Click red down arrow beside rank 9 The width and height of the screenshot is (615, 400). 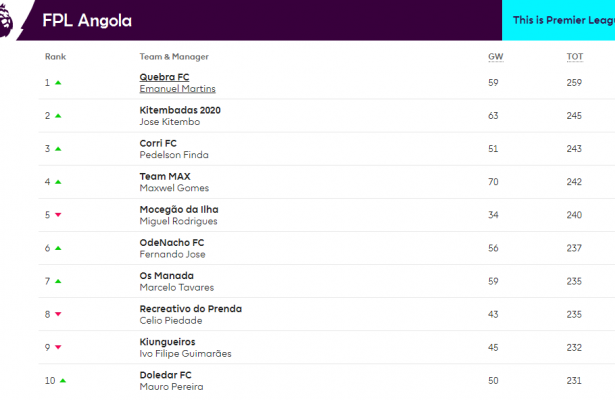point(58,347)
